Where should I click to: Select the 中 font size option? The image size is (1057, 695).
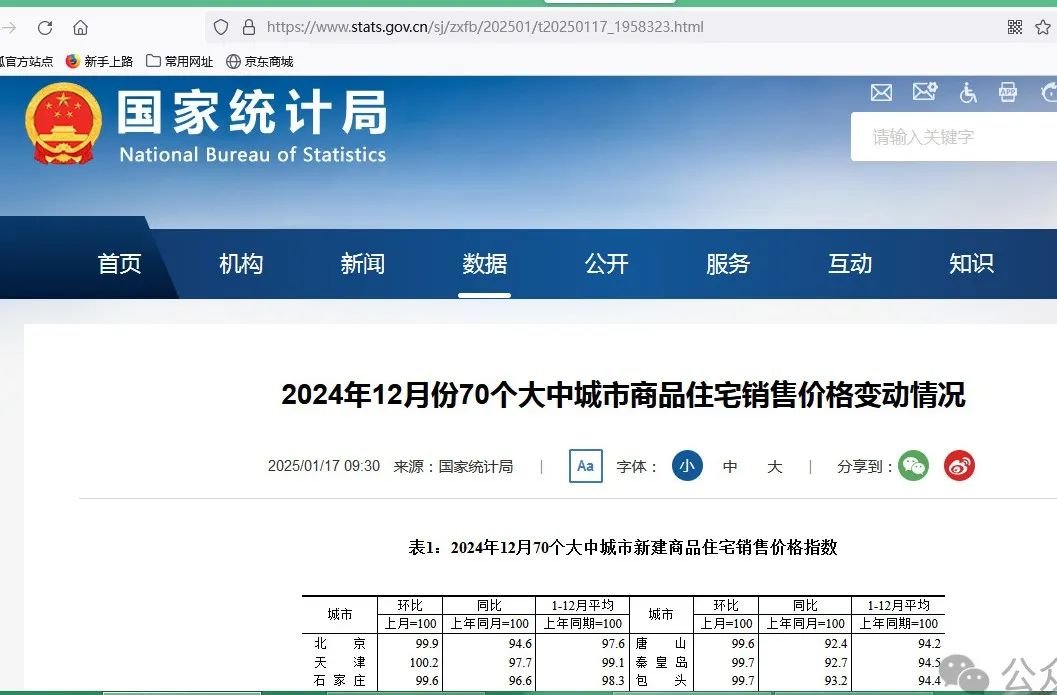coord(730,466)
